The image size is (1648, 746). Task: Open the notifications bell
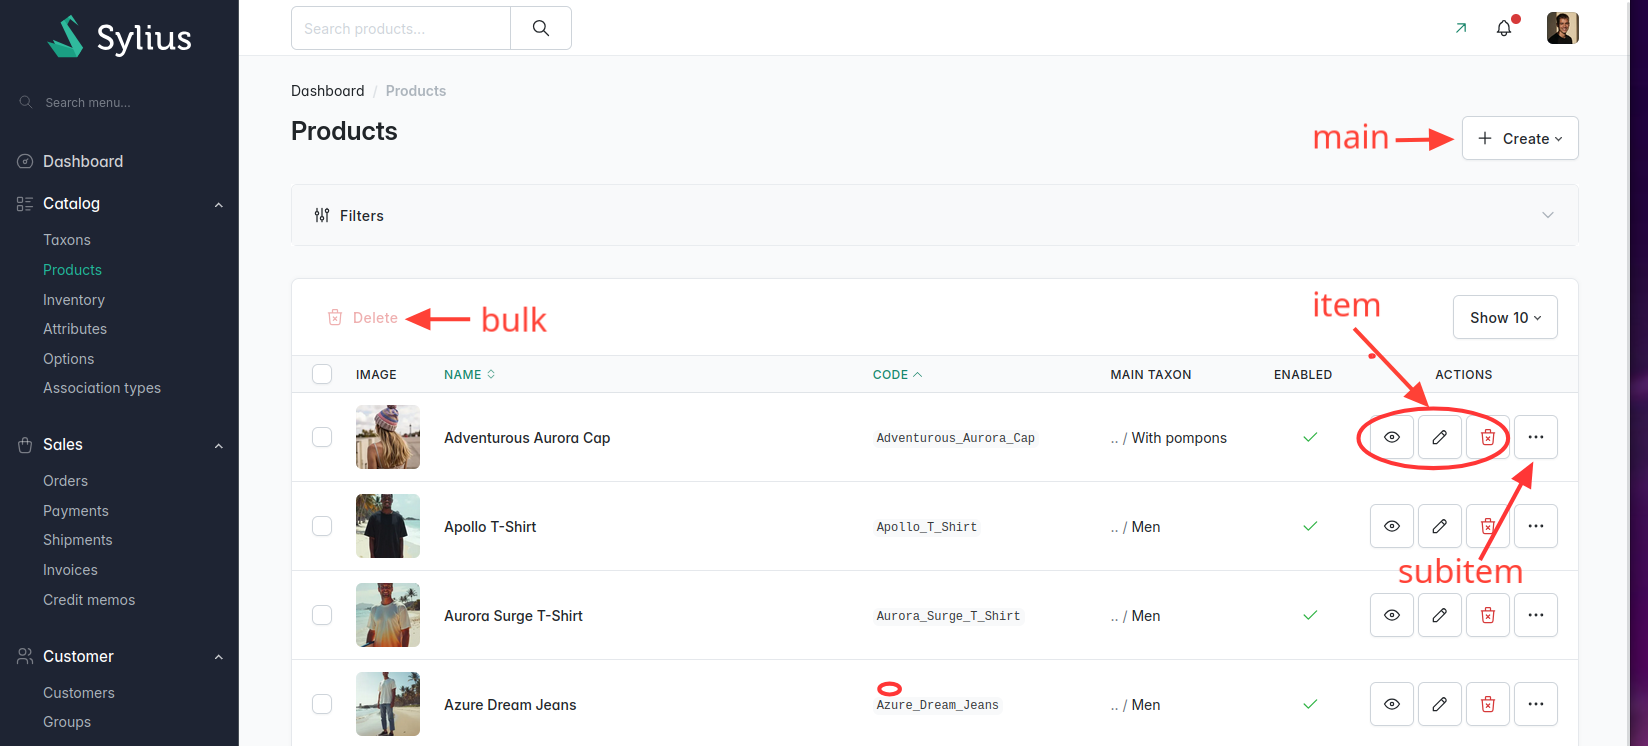pos(1504,28)
